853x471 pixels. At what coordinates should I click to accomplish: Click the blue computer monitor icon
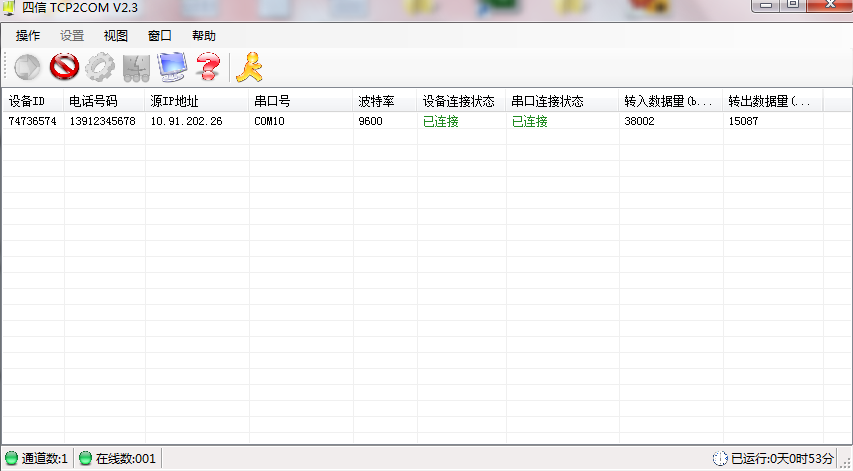click(x=172, y=67)
